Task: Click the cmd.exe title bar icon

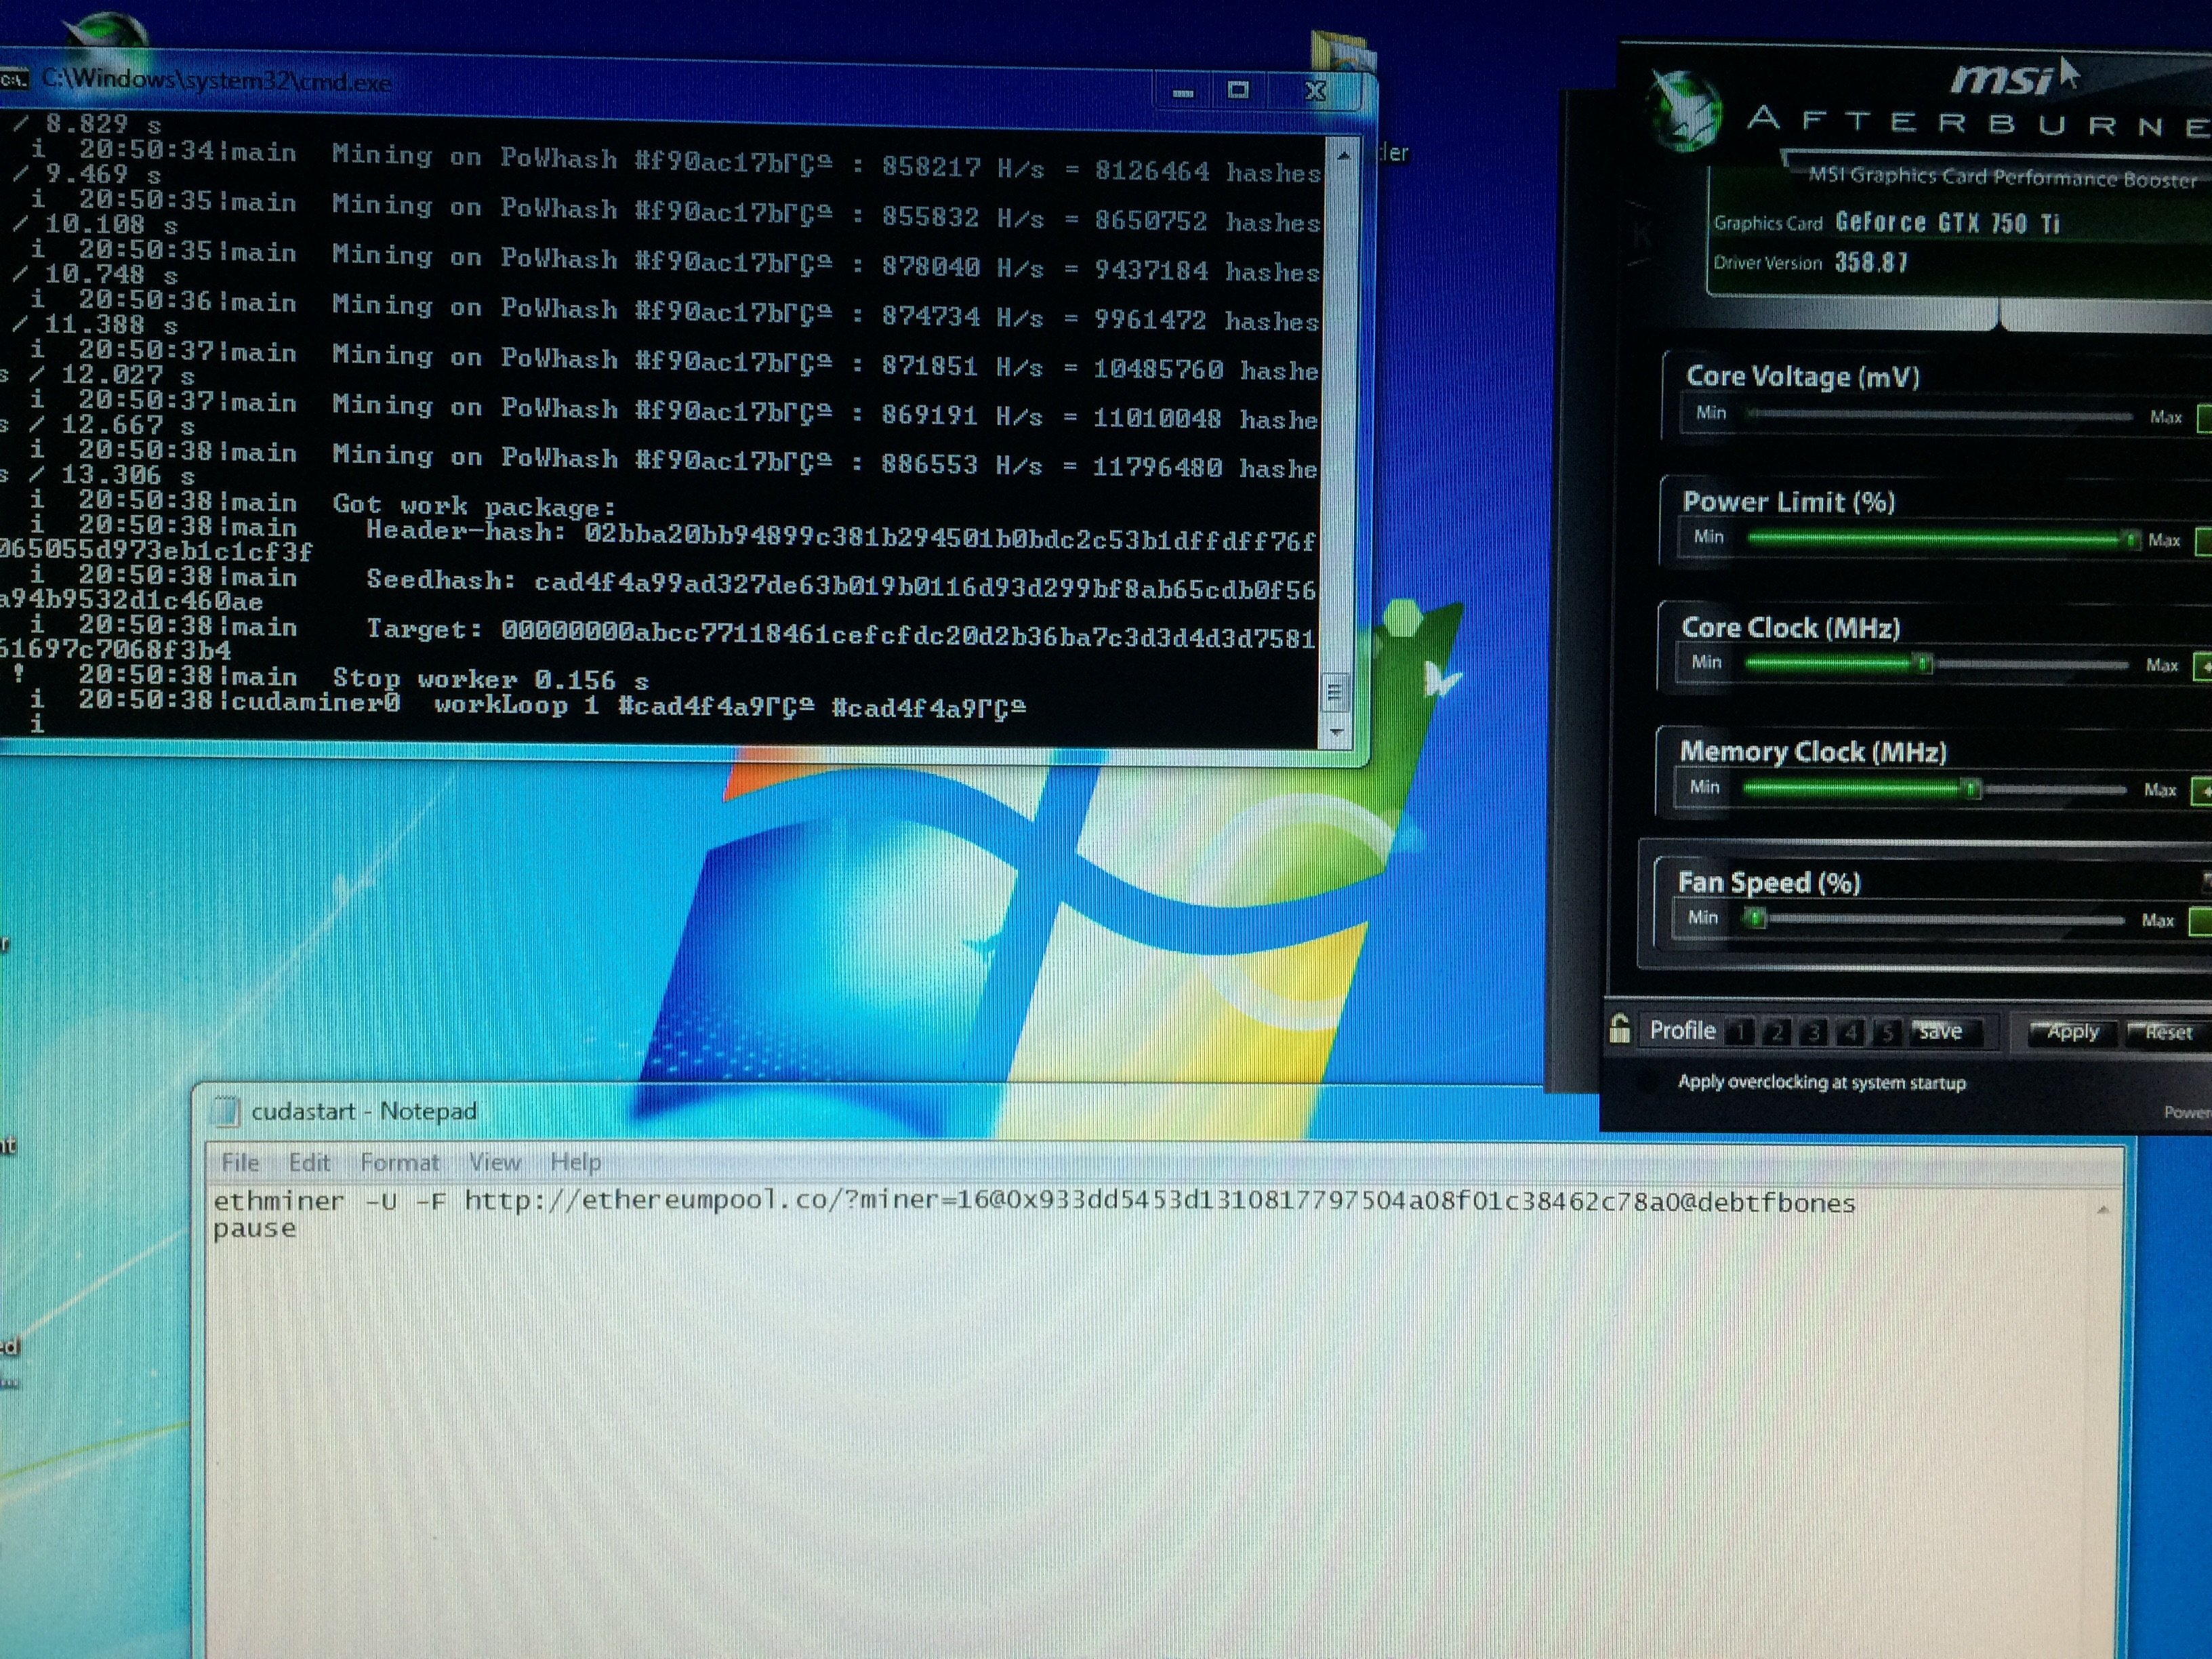Action: pos(15,79)
